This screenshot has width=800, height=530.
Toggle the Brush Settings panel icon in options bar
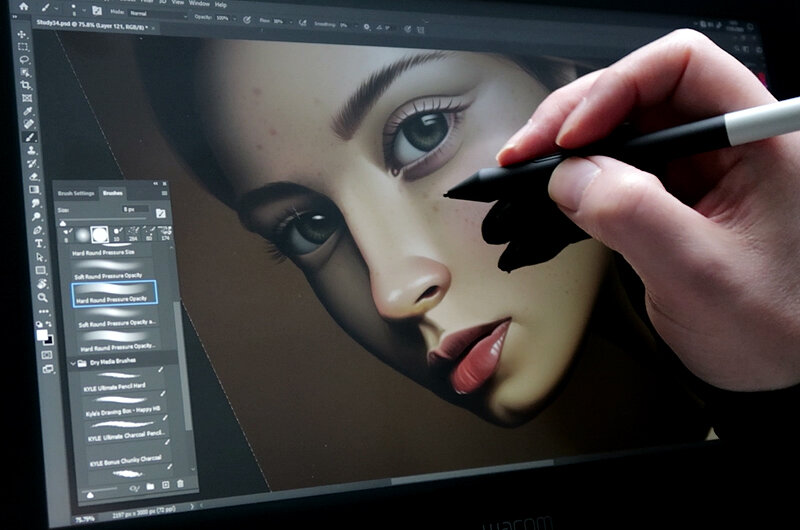tap(97, 12)
